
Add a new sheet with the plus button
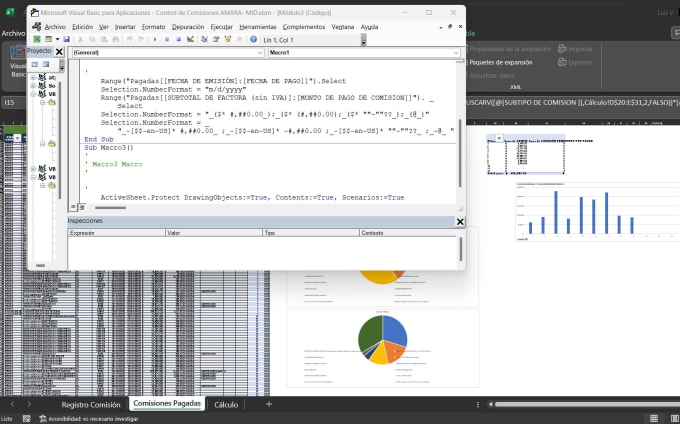(269, 404)
